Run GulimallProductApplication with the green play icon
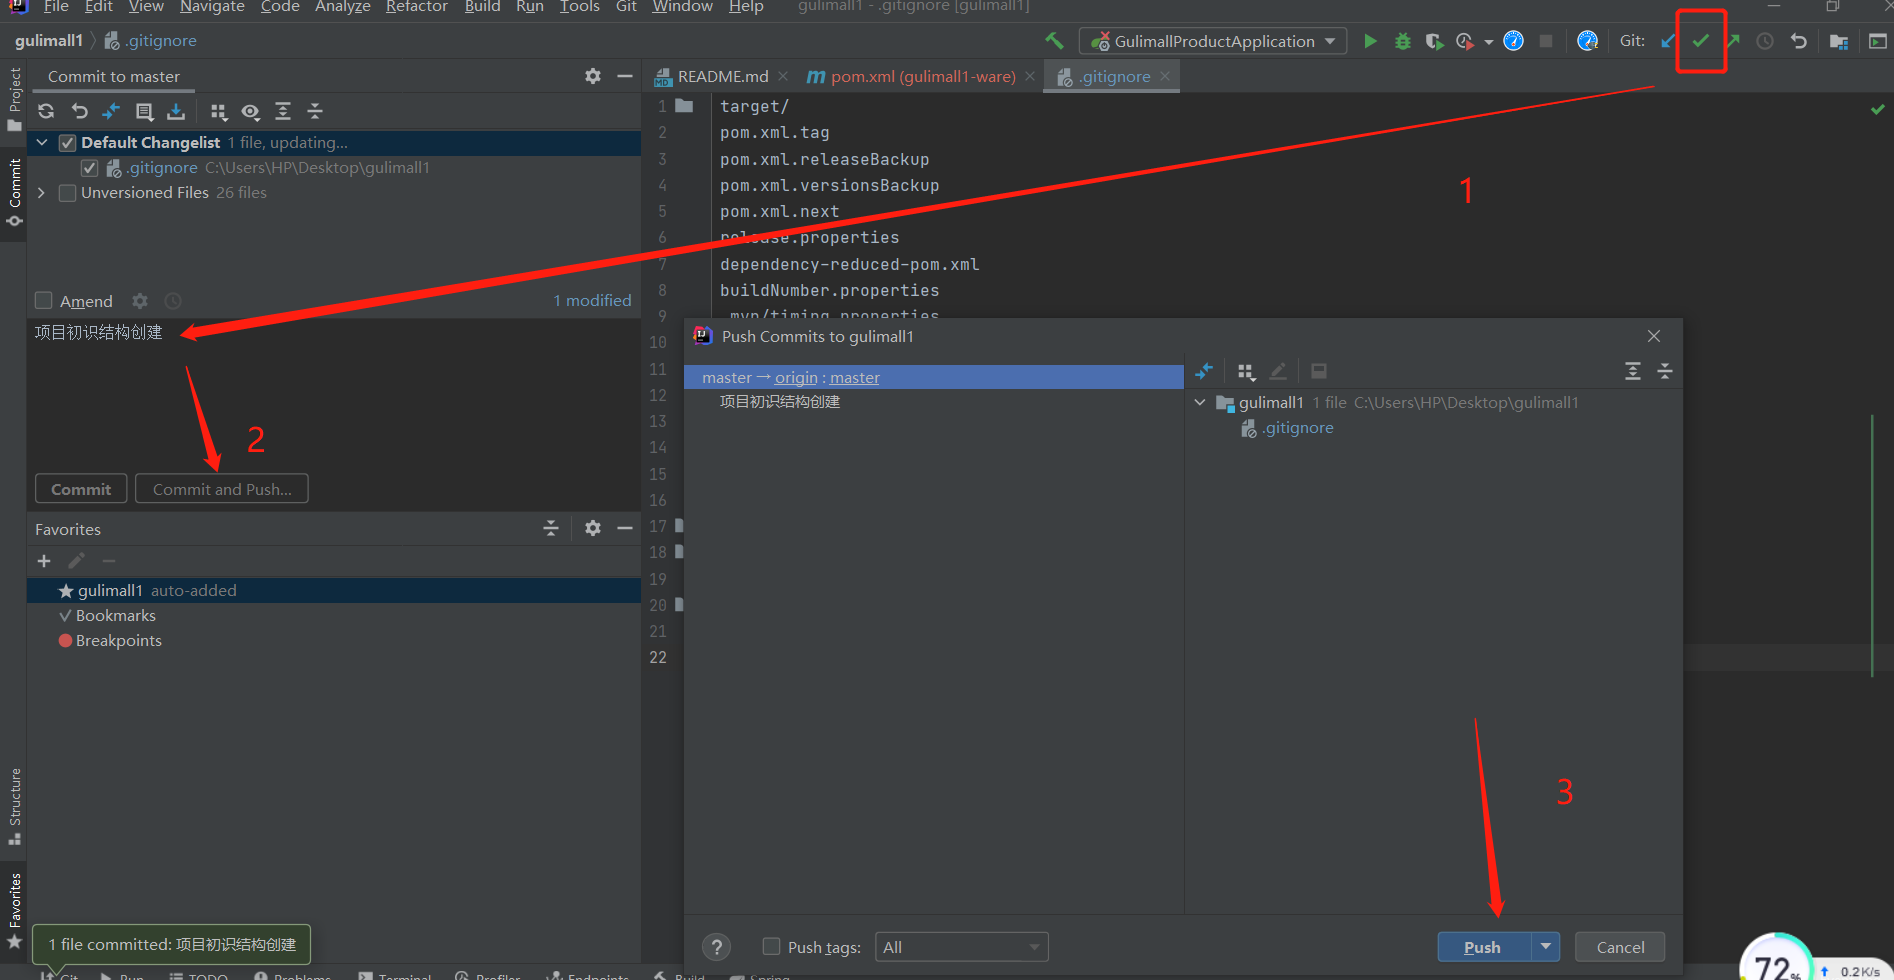Viewport: 1894px width, 980px height. [x=1370, y=41]
